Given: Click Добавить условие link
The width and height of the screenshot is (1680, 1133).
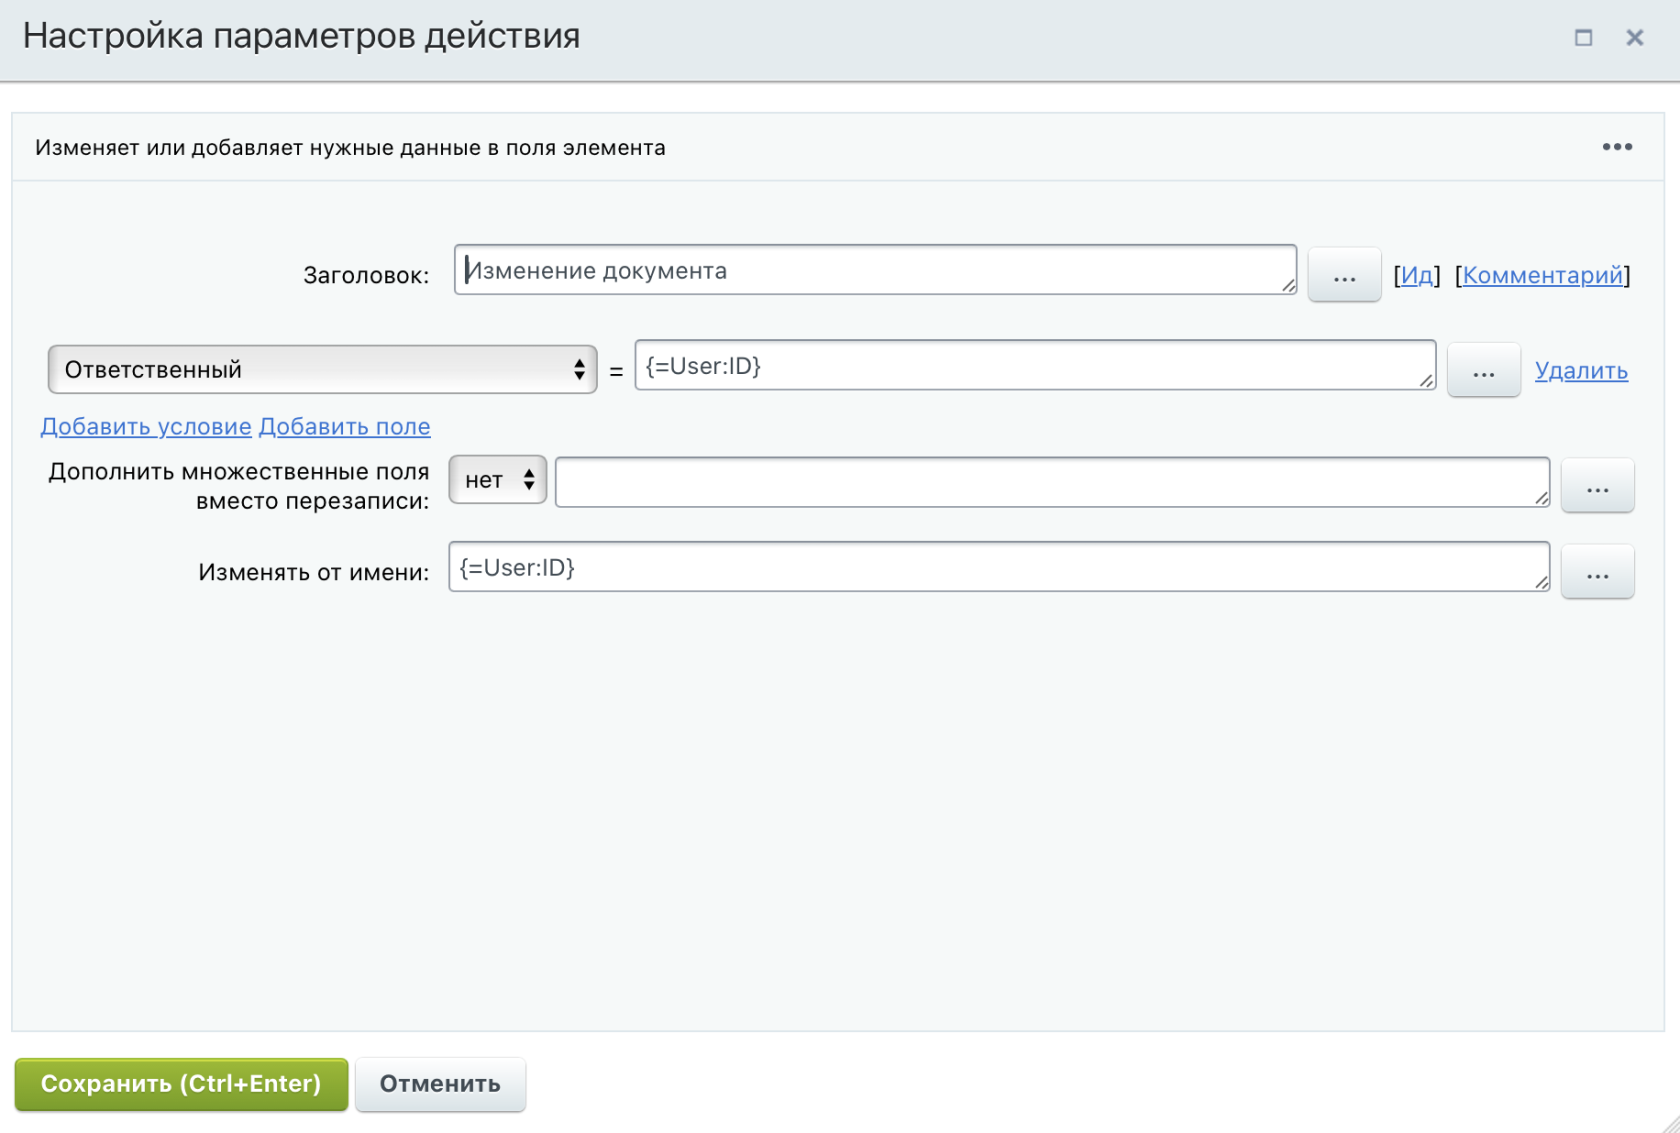Looking at the screenshot, I should point(146,426).
